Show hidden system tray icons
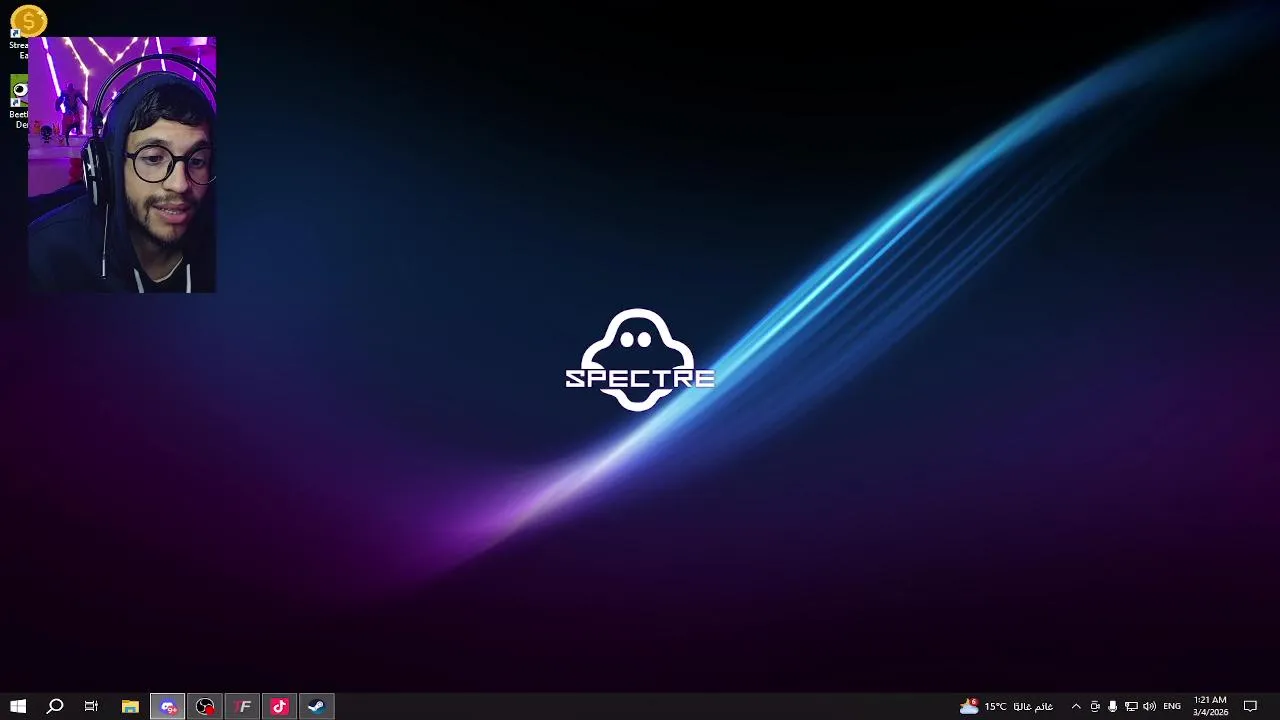 tap(1076, 706)
